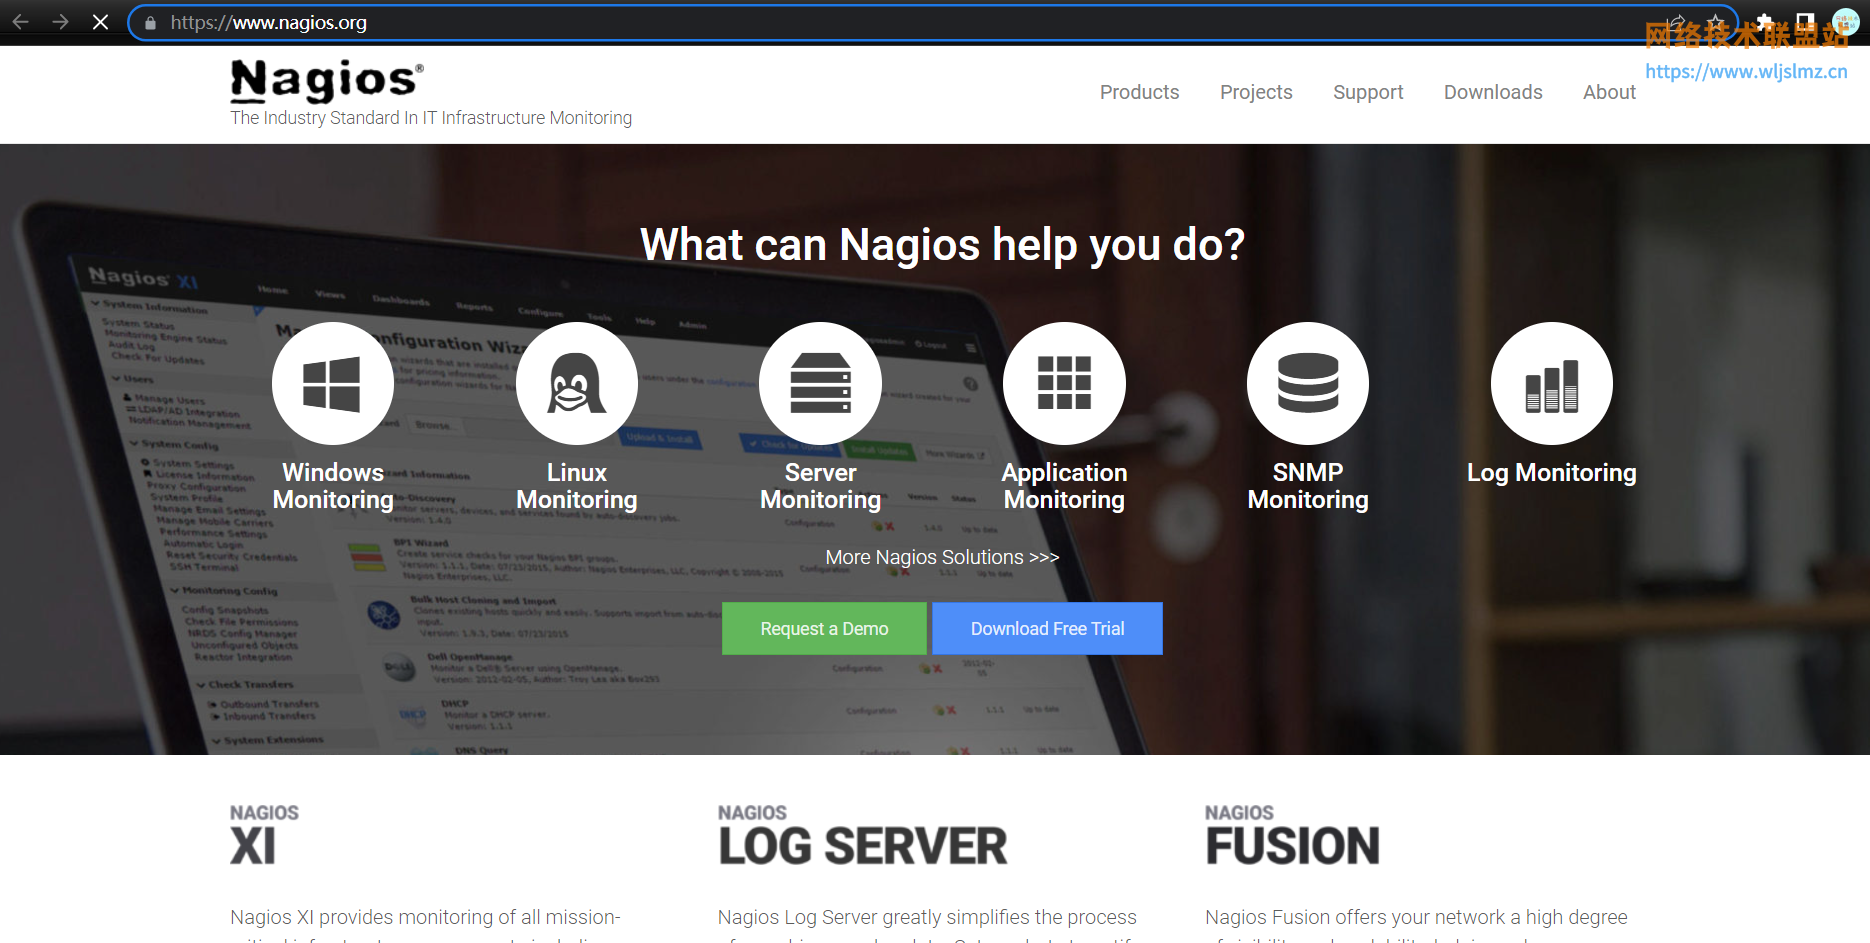Screen dimensions: 1870x943
Task: Go forward with the browser forward arrow
Action: [60, 22]
